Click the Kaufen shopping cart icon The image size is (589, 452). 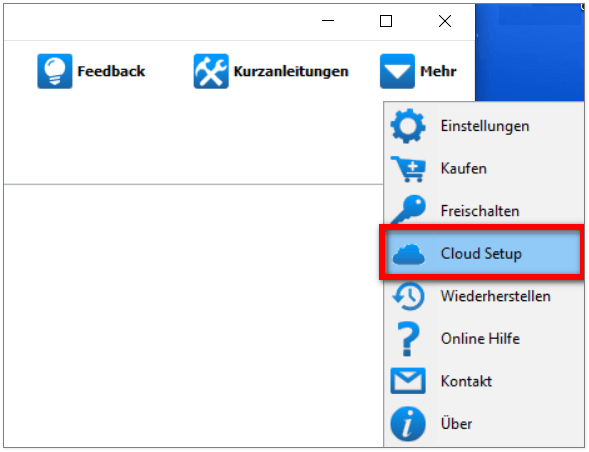tap(408, 169)
